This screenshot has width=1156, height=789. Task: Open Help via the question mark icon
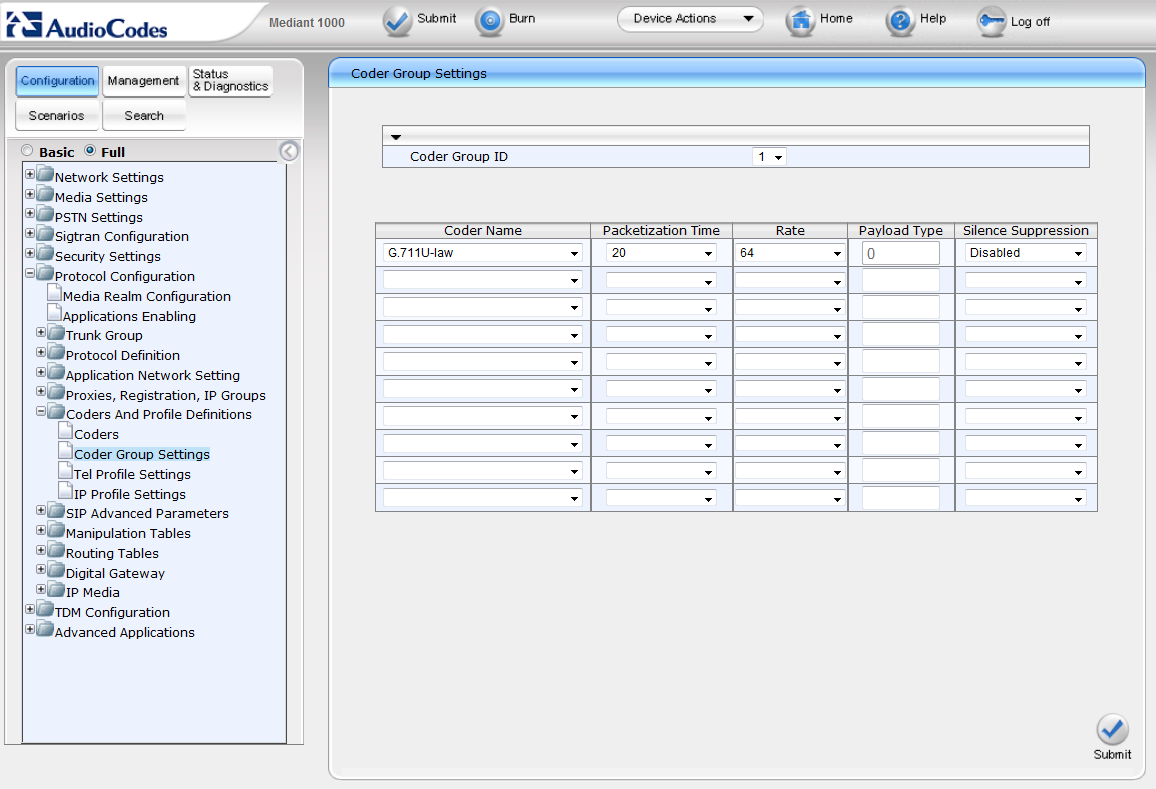(x=901, y=21)
